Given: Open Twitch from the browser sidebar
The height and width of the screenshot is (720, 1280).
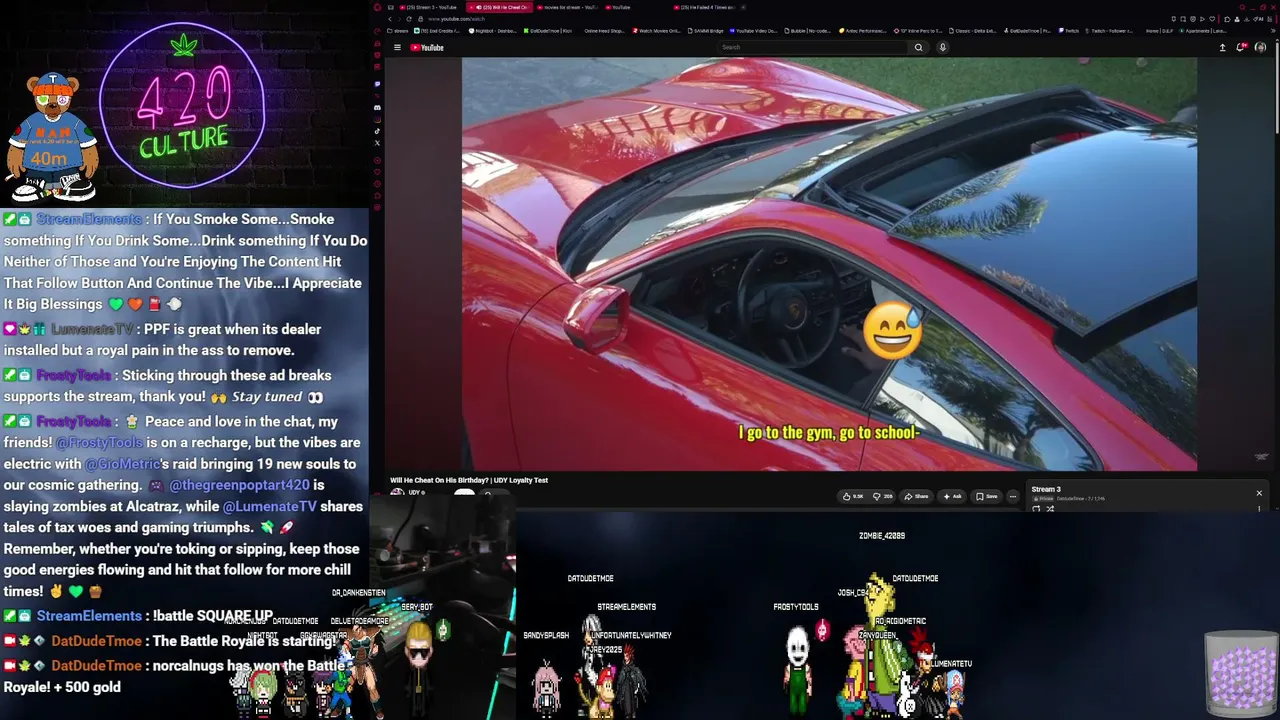Looking at the screenshot, I should coord(377,84).
